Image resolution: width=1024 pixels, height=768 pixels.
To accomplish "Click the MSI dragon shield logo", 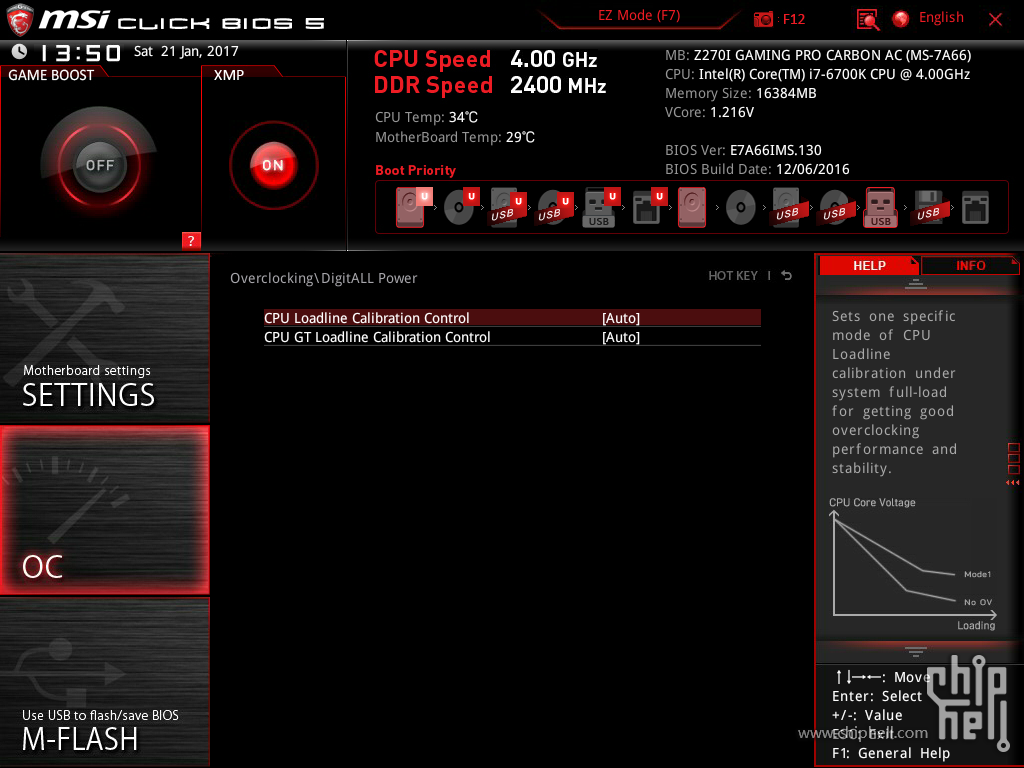I will [x=20, y=20].
